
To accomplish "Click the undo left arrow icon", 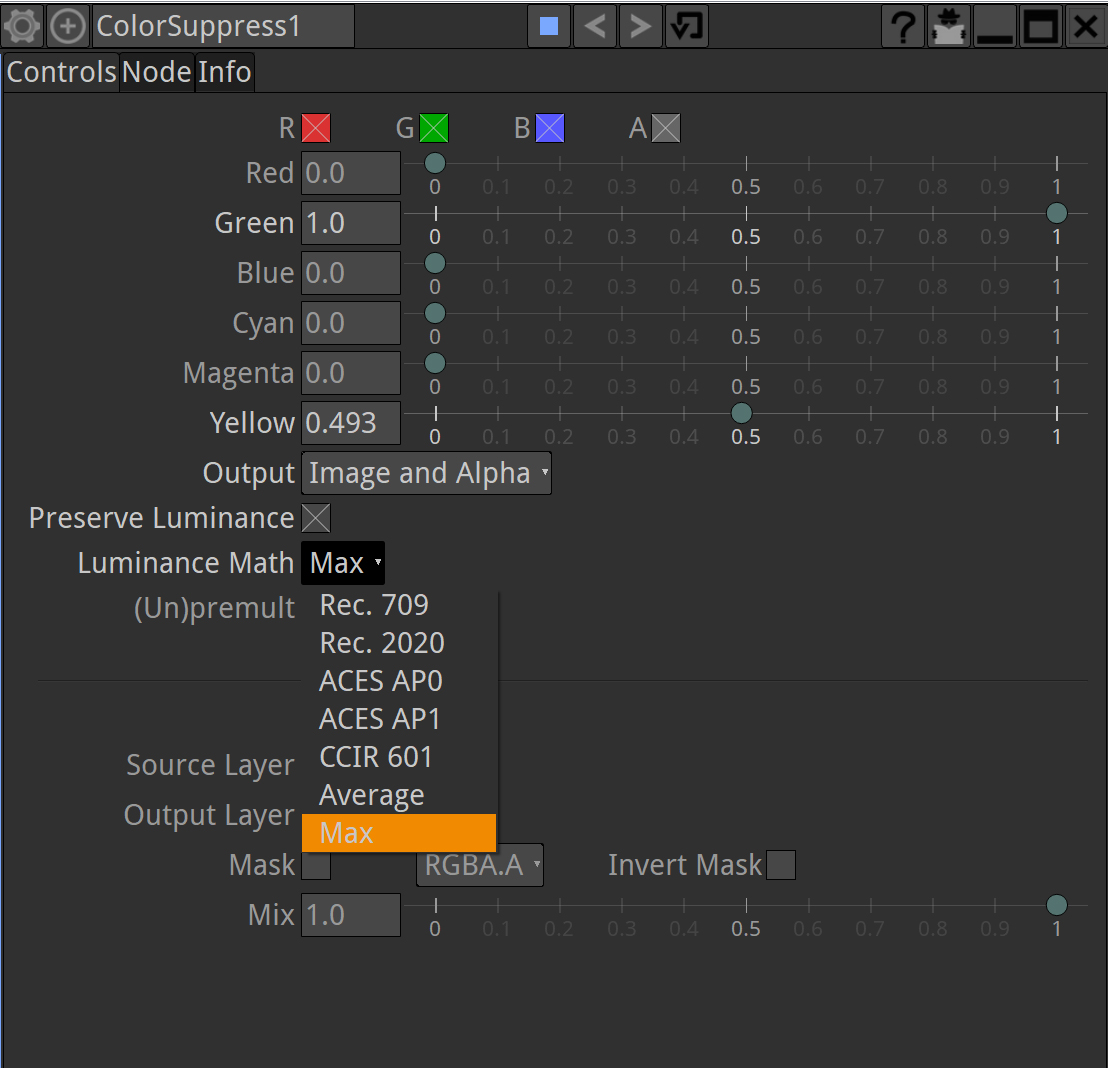I will (x=594, y=26).
